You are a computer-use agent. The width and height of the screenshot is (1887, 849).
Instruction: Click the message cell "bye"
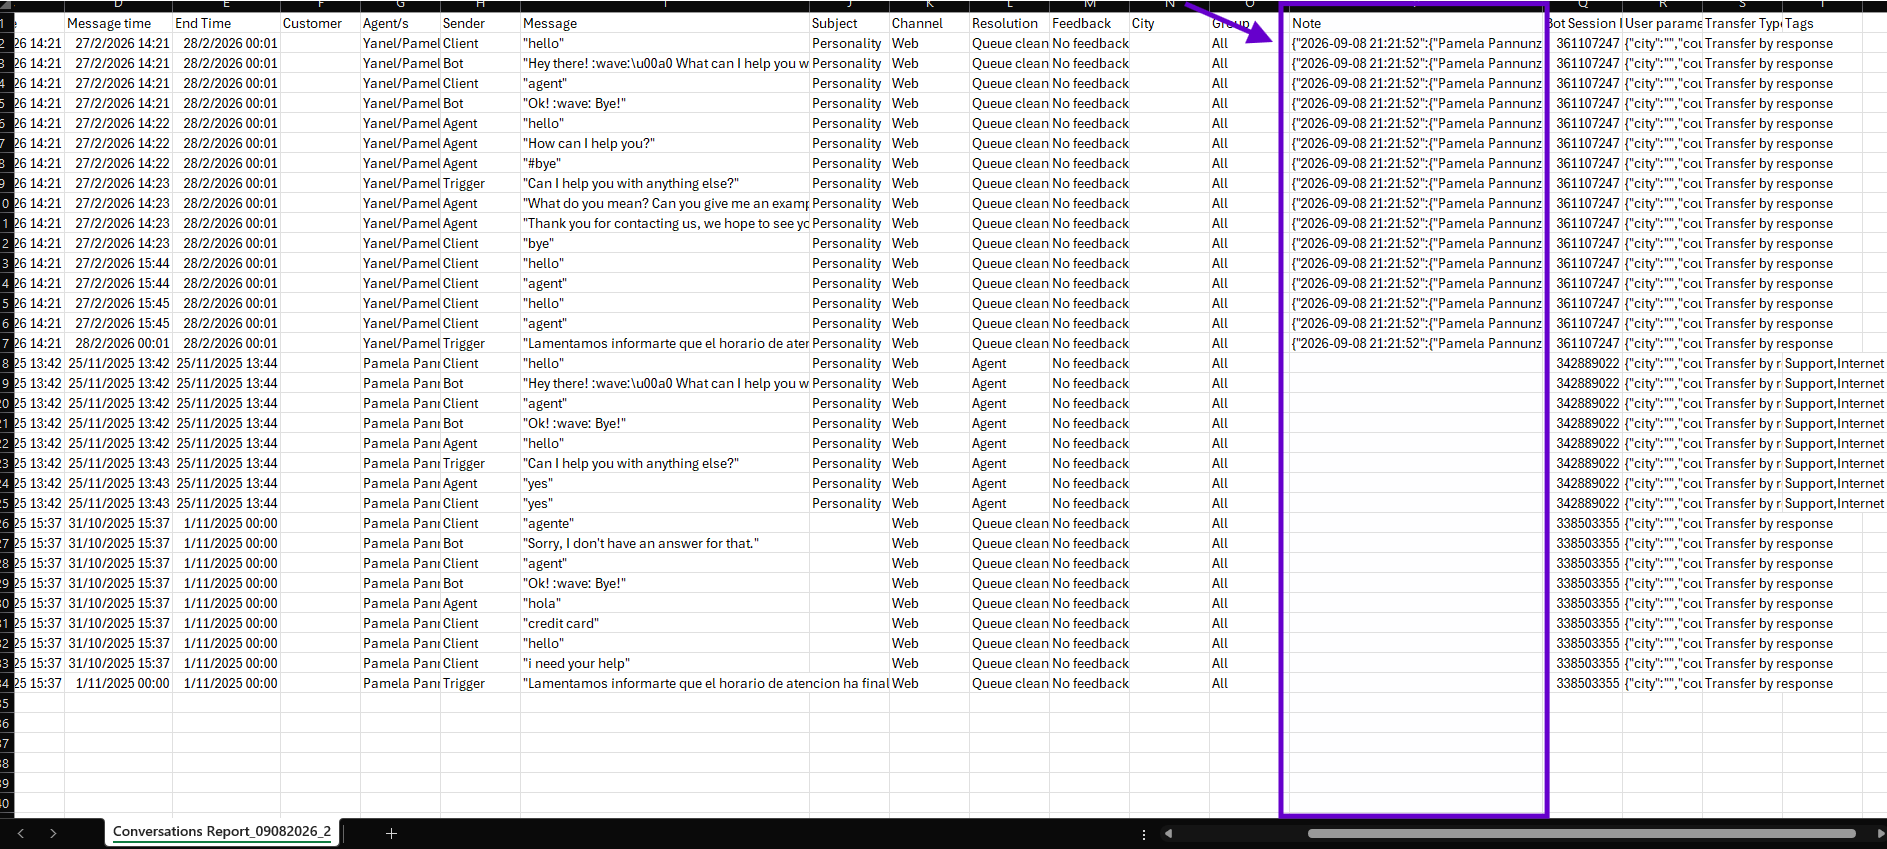point(665,243)
